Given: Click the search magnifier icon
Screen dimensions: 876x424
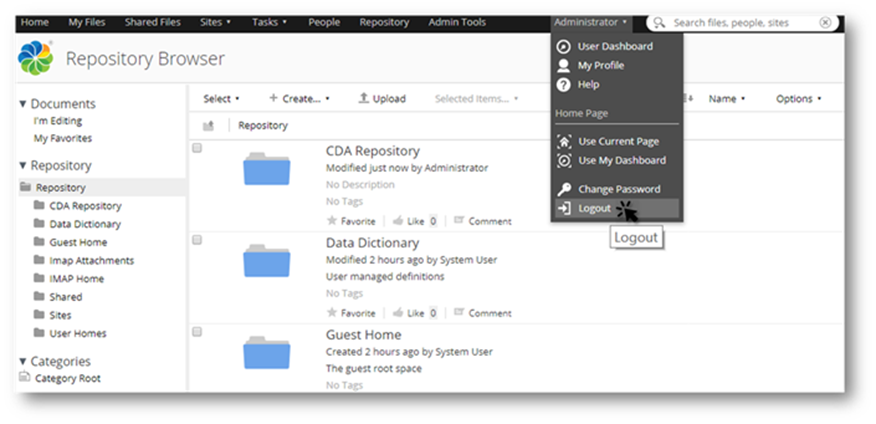Looking at the screenshot, I should pyautogui.click(x=662, y=22).
